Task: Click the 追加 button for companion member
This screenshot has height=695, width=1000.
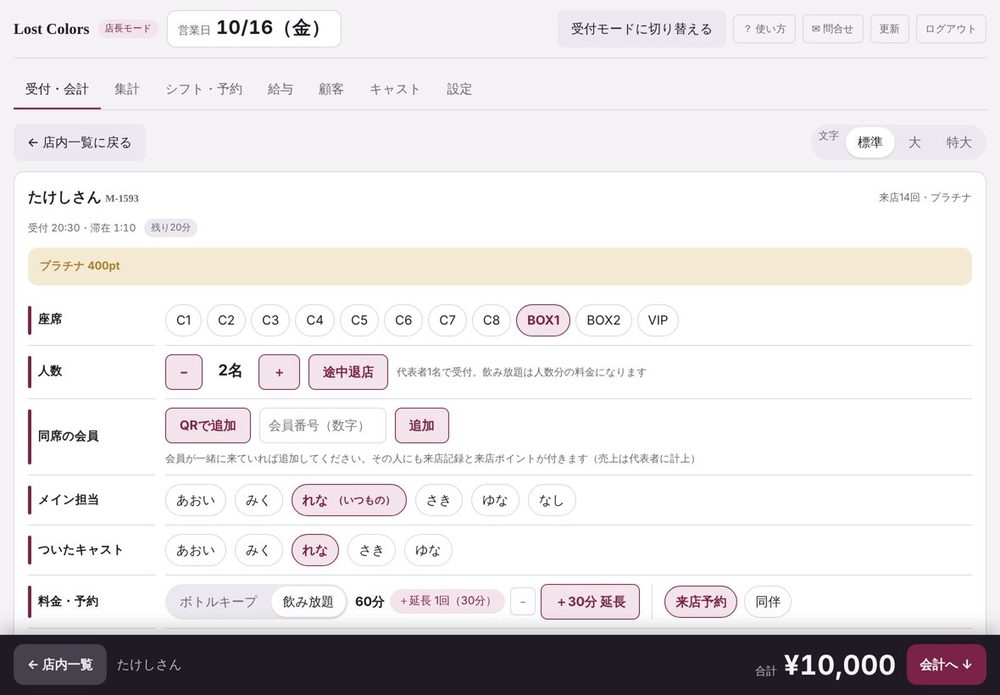Action: coord(422,425)
